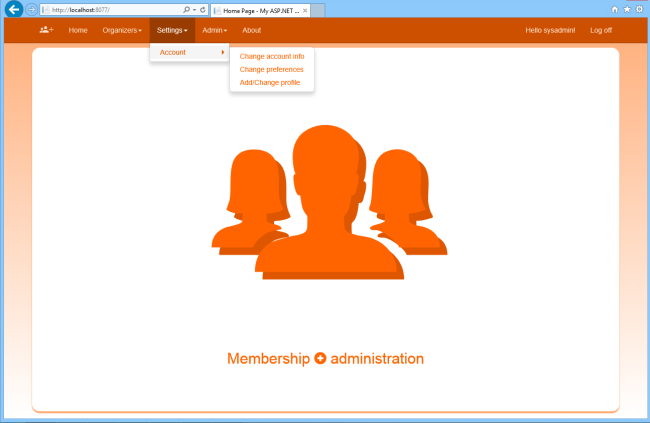Click the add-members icon in the navbar
Viewport: 650px width, 423px height.
[x=46, y=30]
